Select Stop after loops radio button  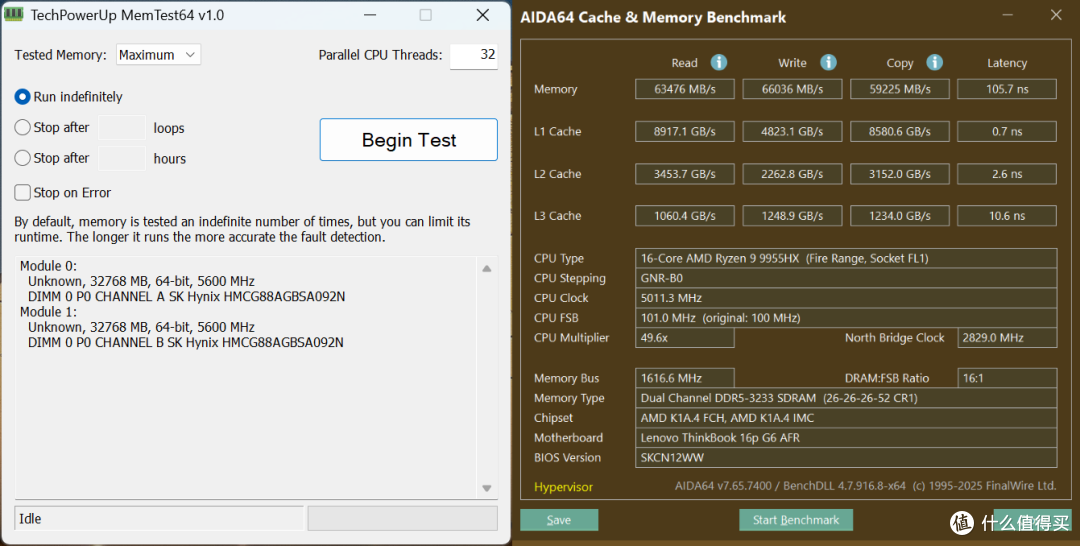click(x=23, y=127)
